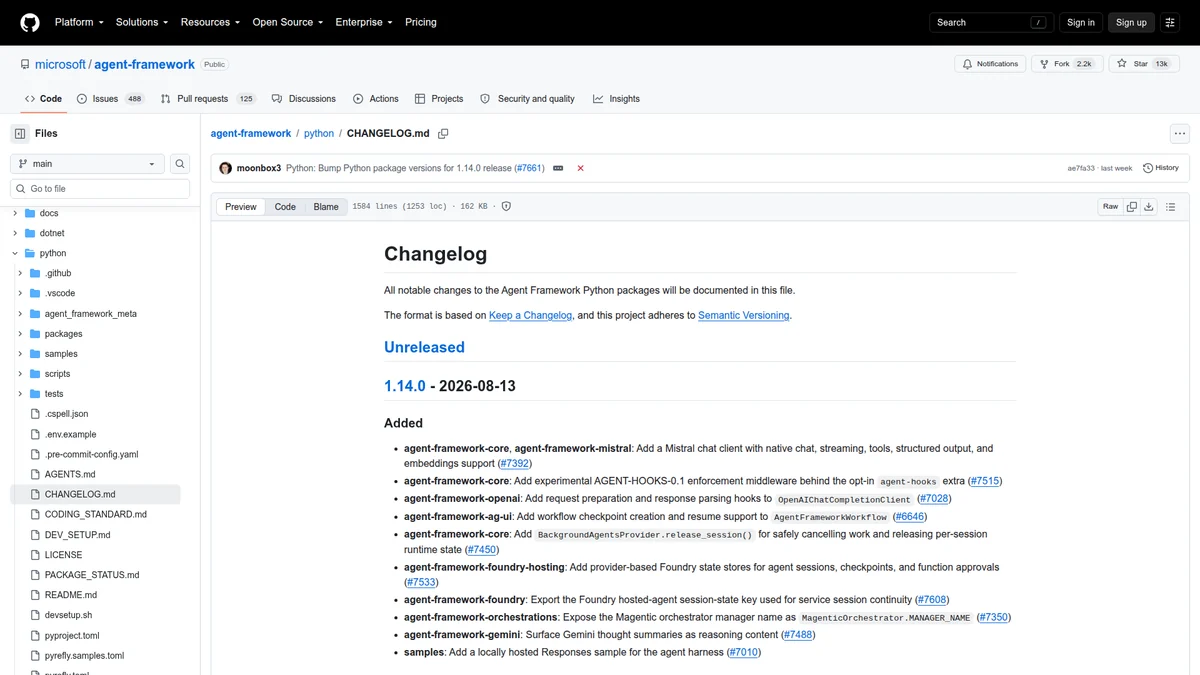Image resolution: width=1200 pixels, height=675 pixels.
Task: Switch to the Actions tab
Action: point(376,99)
